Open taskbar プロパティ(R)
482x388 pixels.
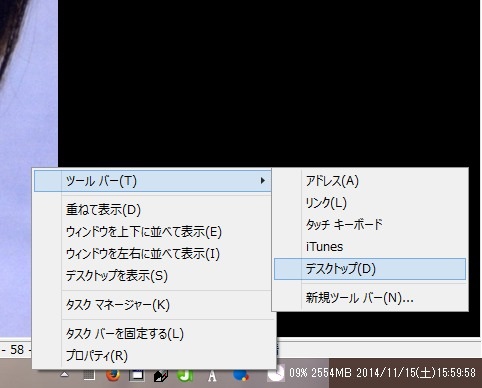tap(153, 356)
